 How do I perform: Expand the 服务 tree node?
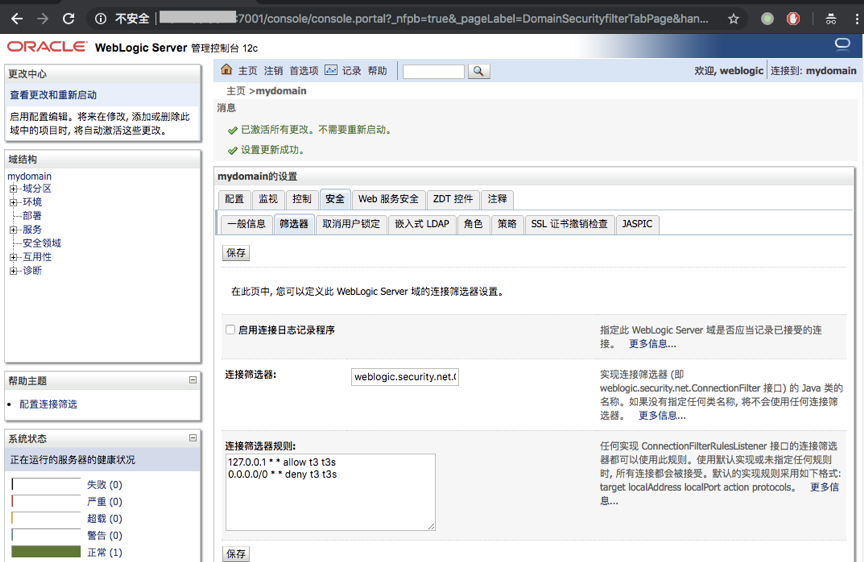click(x=13, y=230)
